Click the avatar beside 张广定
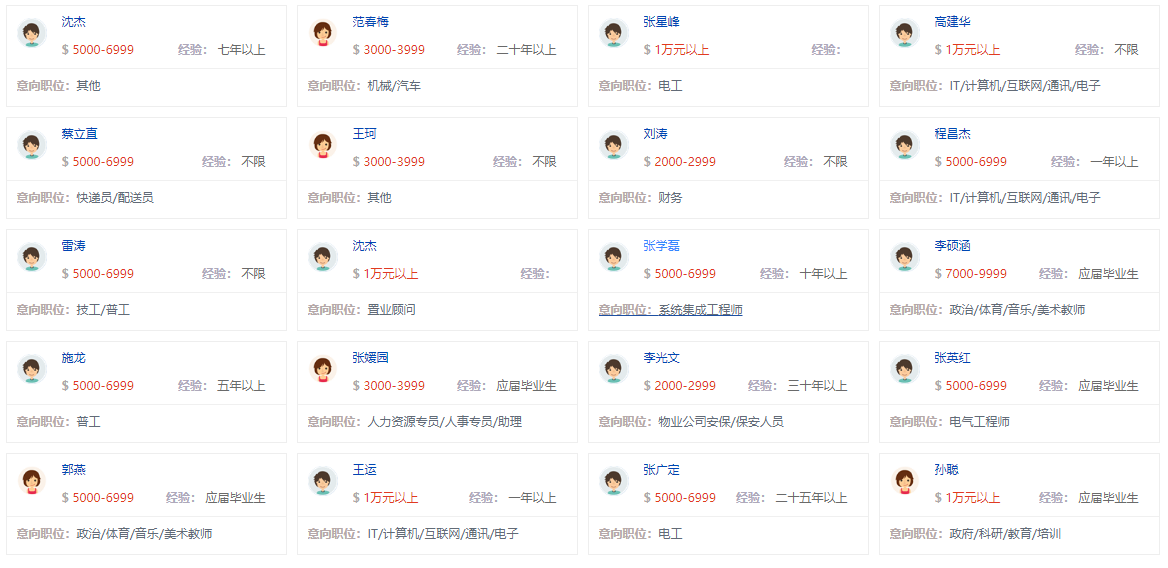Viewport: 1168px width, 568px height. point(614,481)
